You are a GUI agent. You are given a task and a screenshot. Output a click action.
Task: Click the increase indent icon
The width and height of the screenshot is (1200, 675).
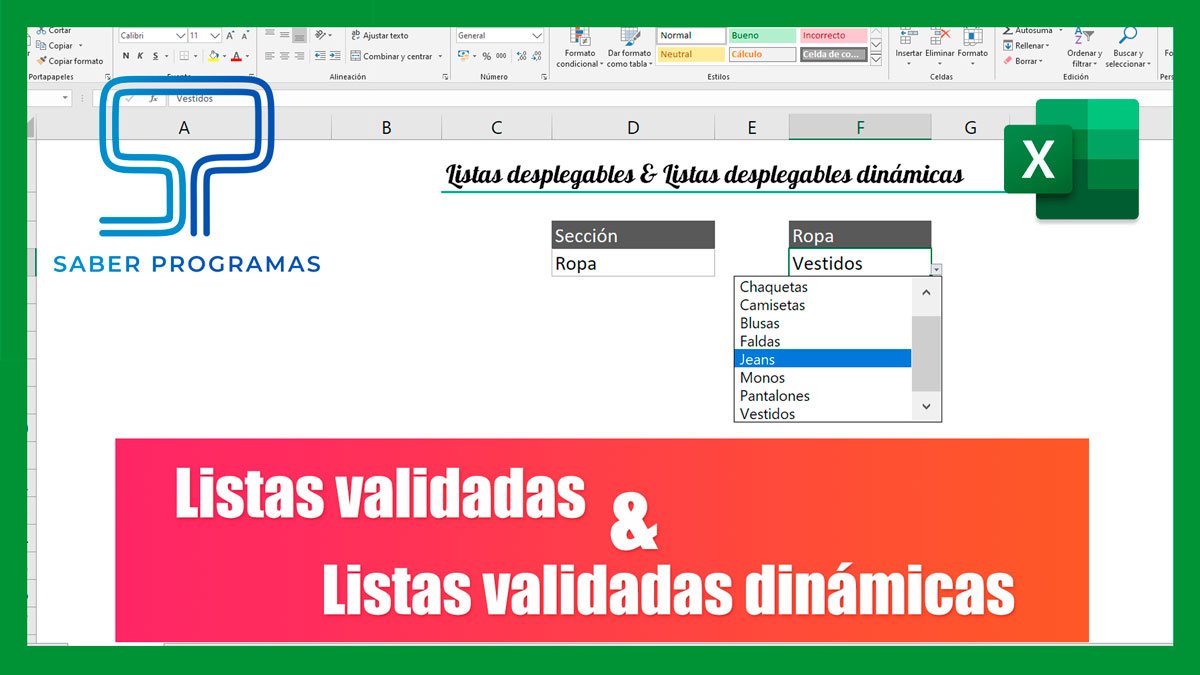click(x=335, y=56)
